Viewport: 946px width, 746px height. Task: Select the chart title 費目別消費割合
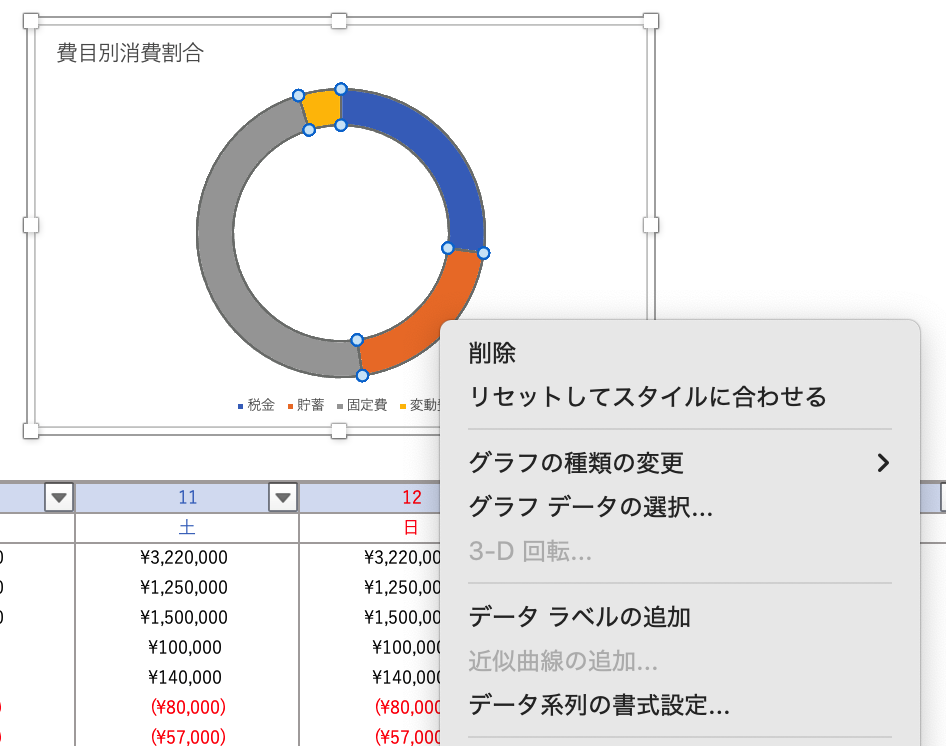click(x=130, y=53)
